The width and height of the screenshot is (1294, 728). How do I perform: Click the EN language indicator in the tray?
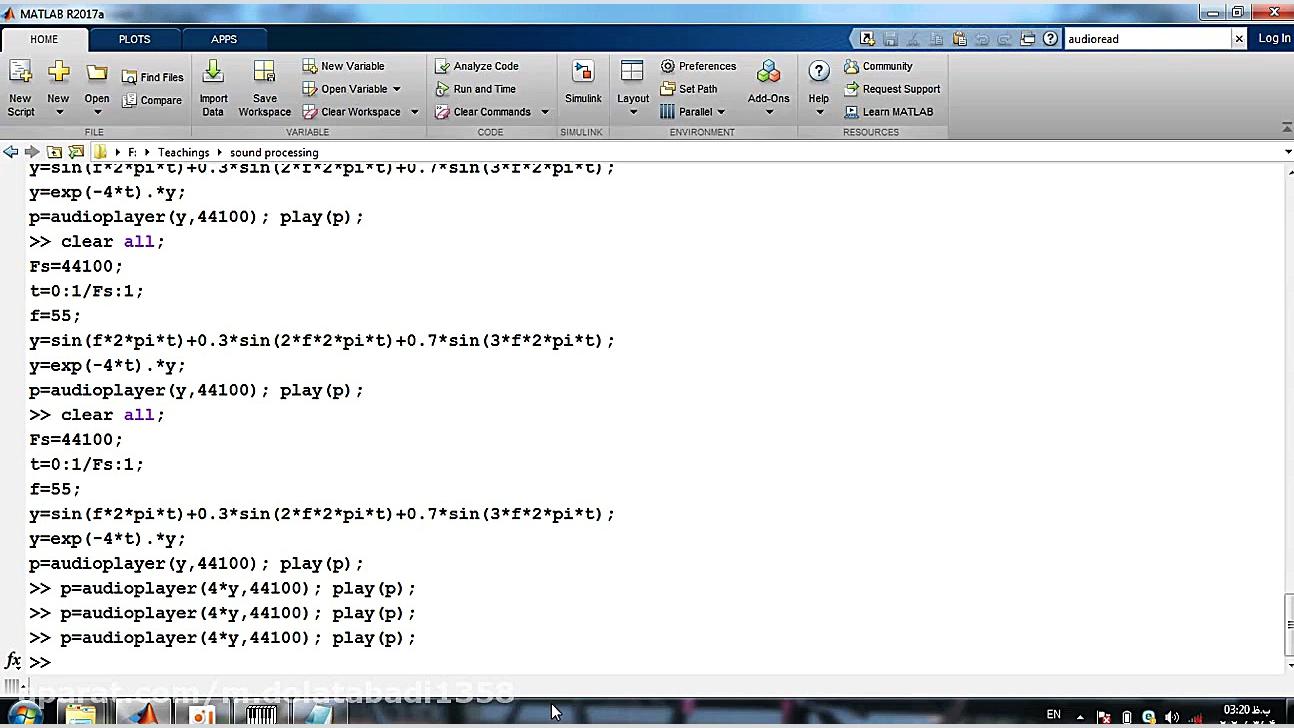(1053, 714)
